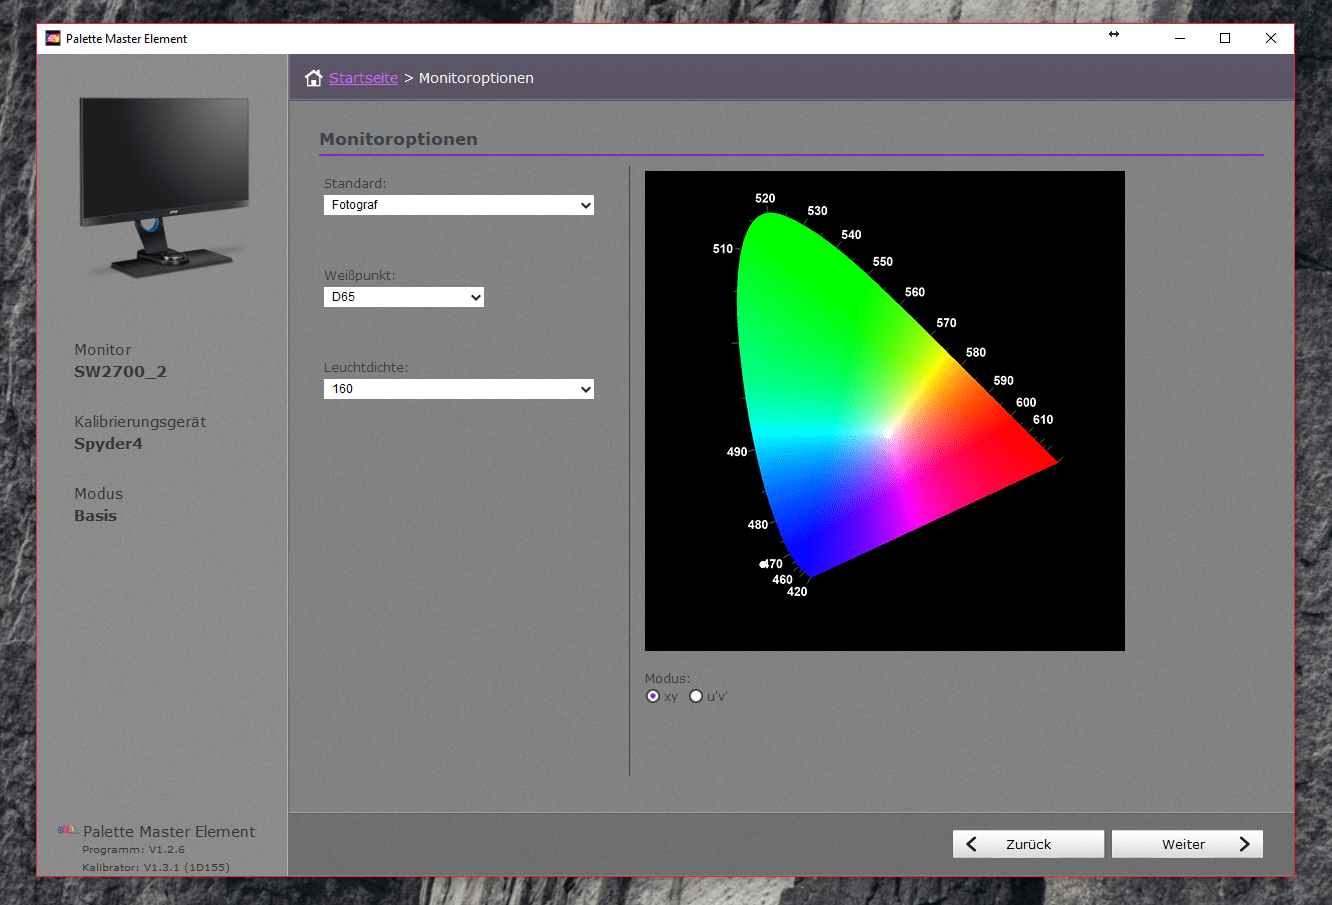Click the Spyder4 calibration device entry

[x=108, y=443]
